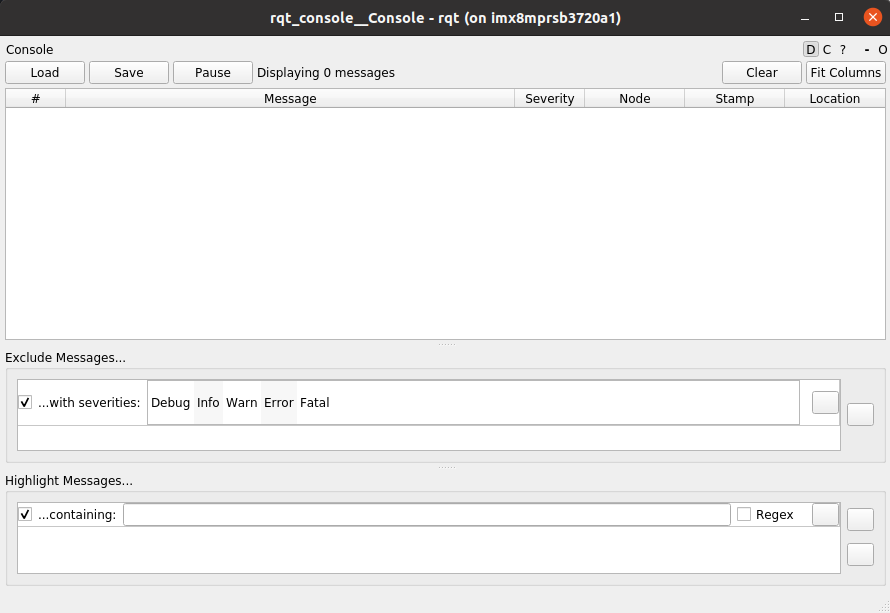This screenshot has width=890, height=613.
Task: Select Debug in the severities list
Action: click(171, 402)
